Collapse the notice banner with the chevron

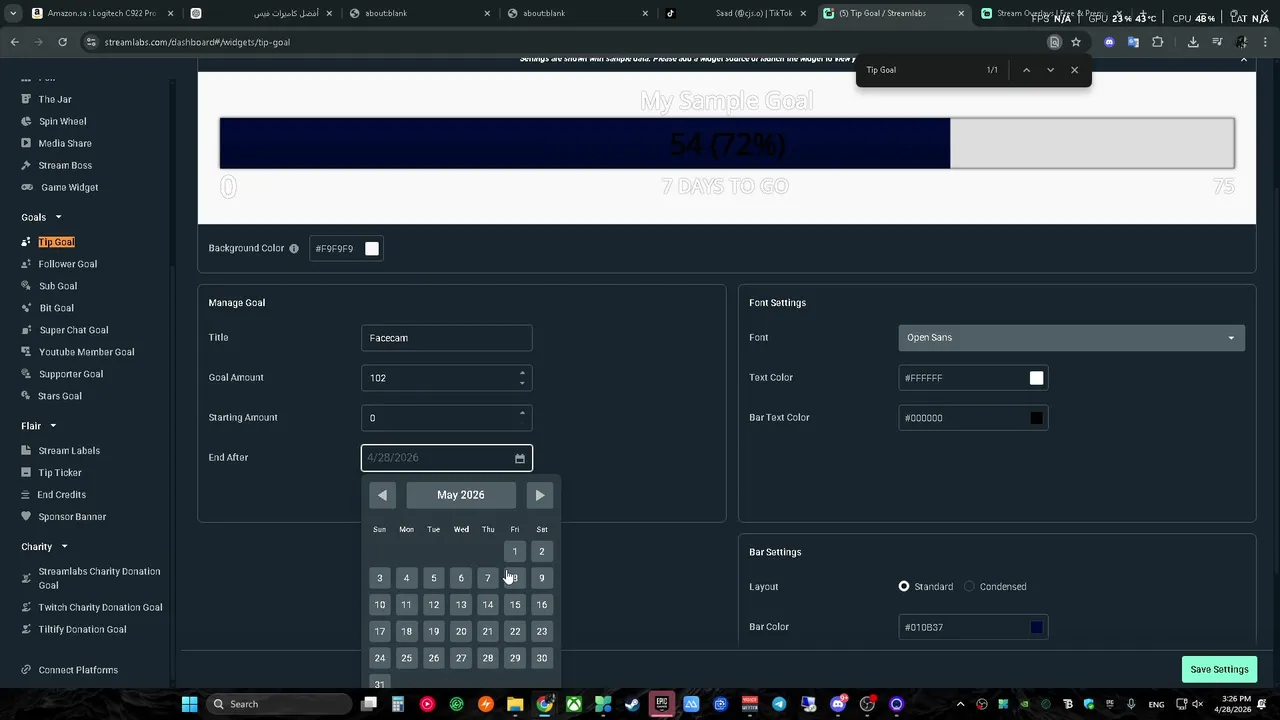pyautogui.click(x=1243, y=60)
